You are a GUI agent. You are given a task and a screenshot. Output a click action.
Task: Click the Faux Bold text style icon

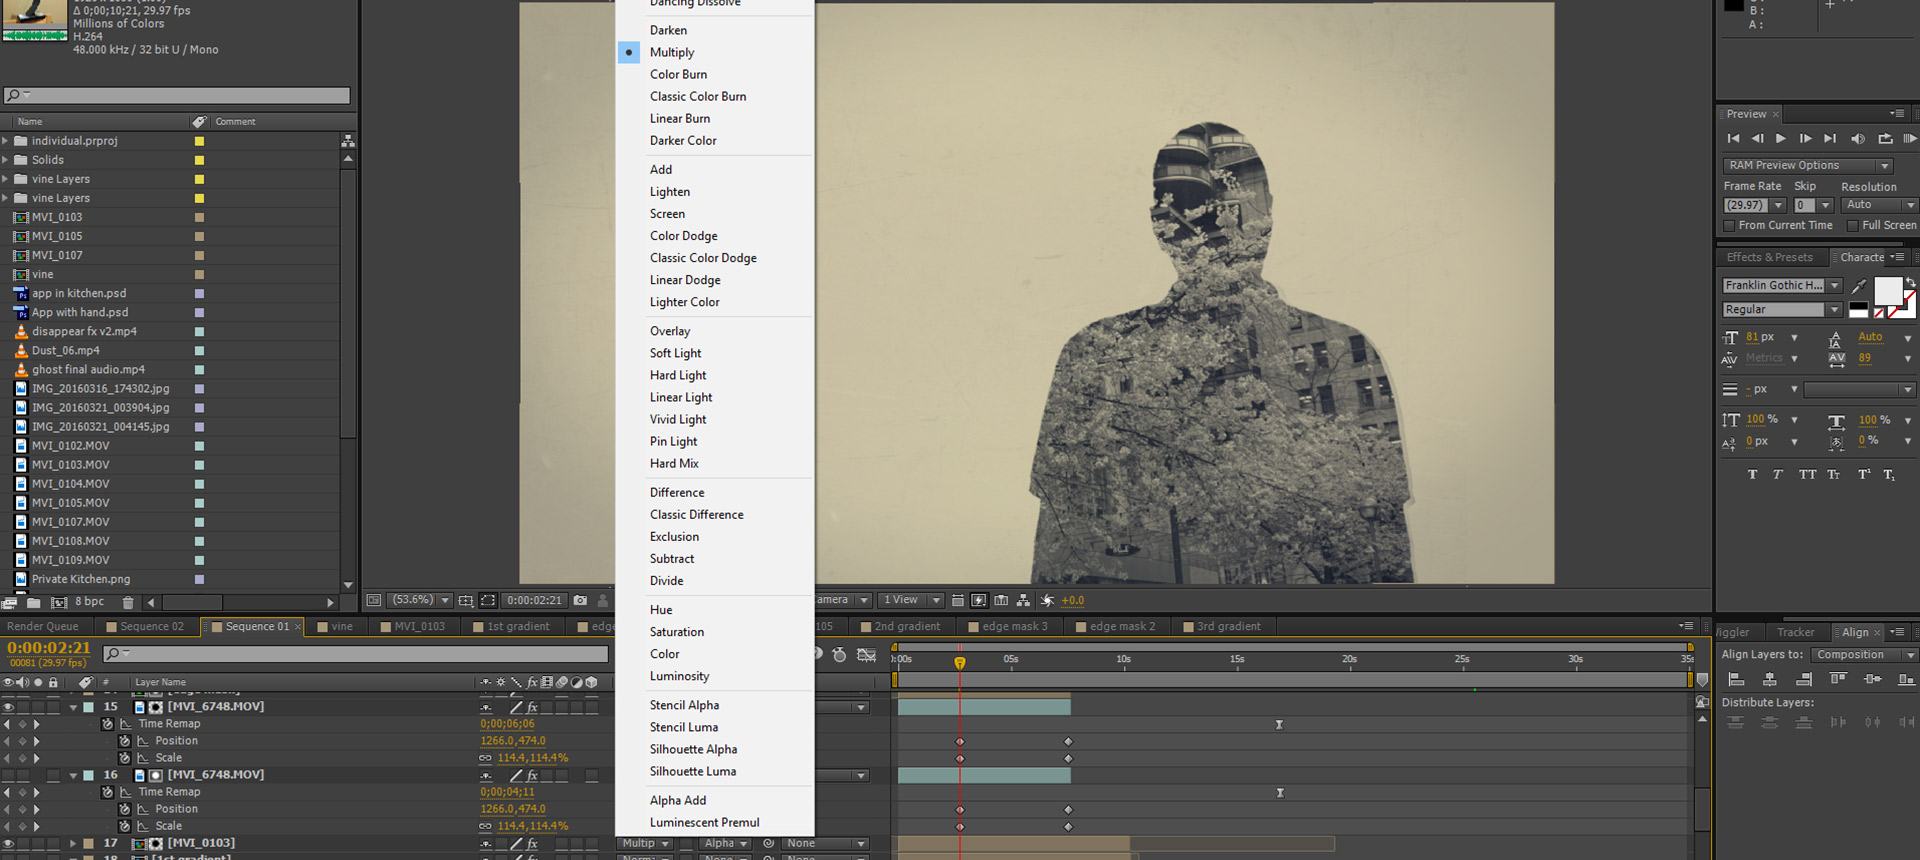point(1752,475)
